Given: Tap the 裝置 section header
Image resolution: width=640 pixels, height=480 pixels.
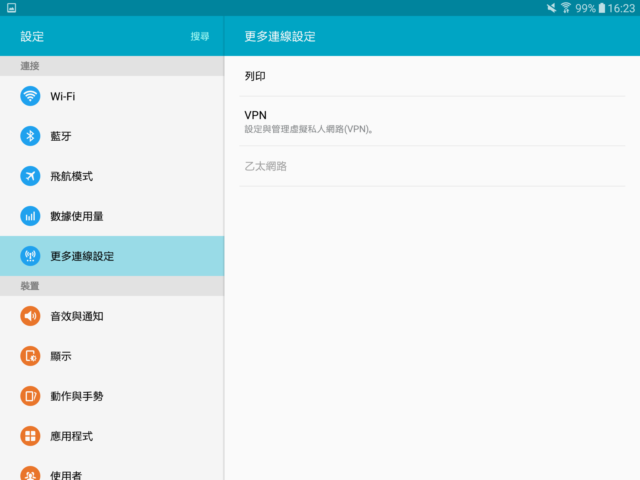Looking at the screenshot, I should 30,286.
